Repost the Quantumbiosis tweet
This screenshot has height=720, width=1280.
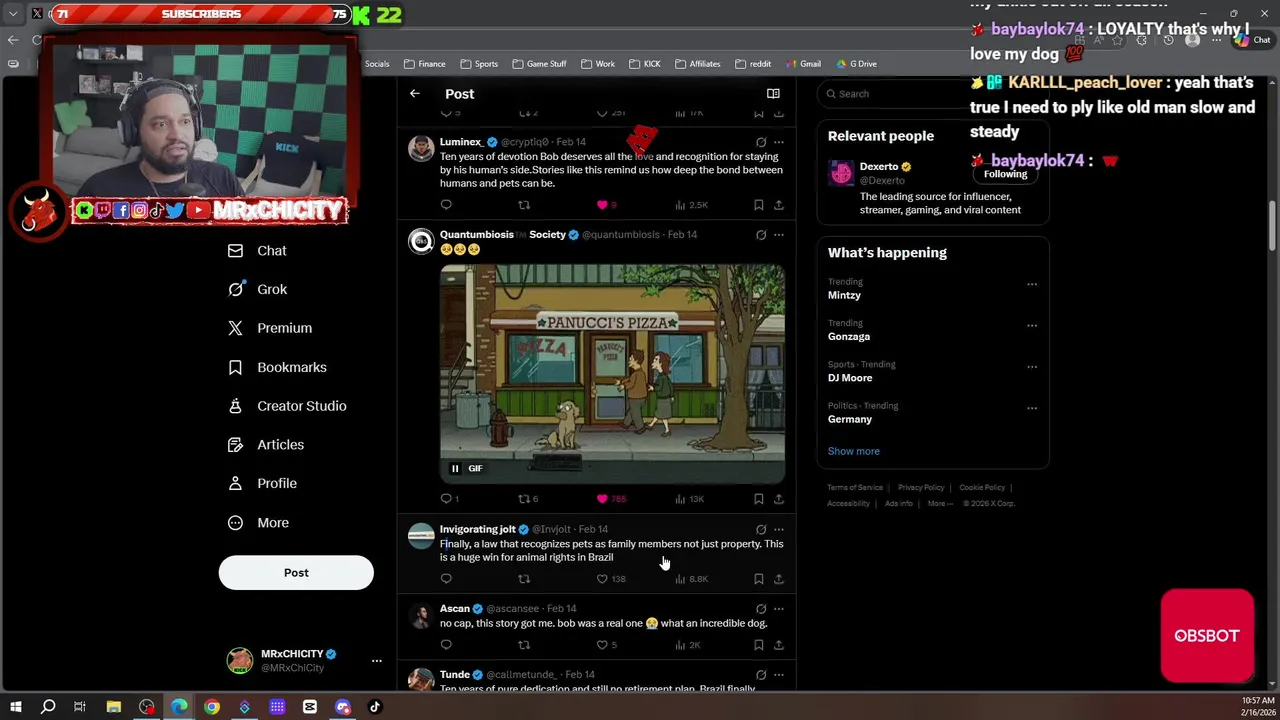coord(523,499)
